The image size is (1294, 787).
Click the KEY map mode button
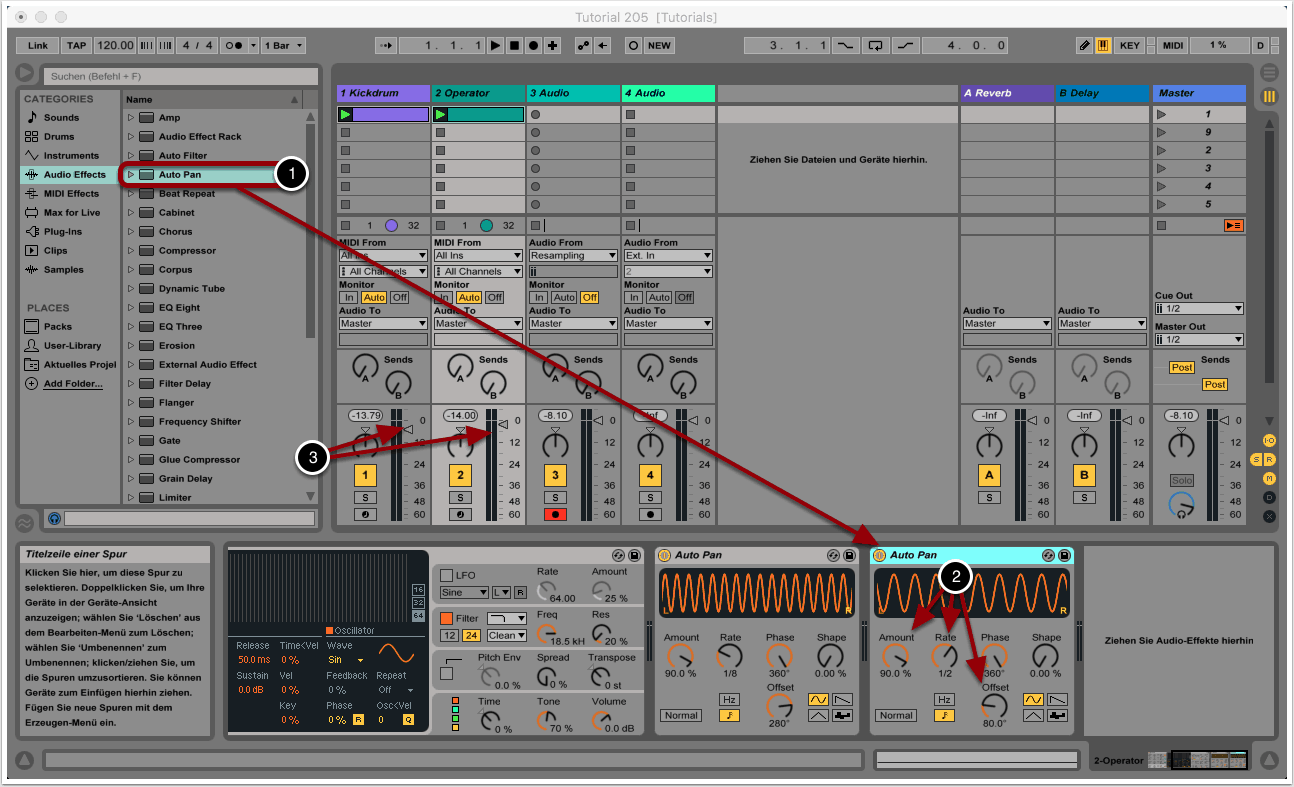point(1129,46)
